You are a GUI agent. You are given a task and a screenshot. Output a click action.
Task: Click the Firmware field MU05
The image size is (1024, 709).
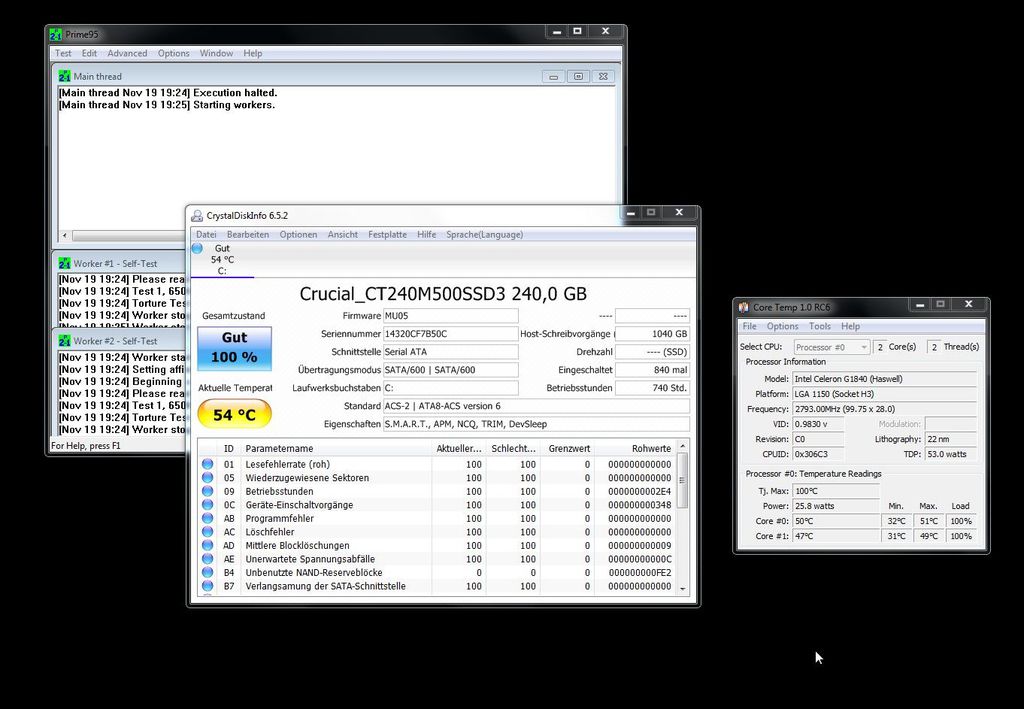click(451, 316)
